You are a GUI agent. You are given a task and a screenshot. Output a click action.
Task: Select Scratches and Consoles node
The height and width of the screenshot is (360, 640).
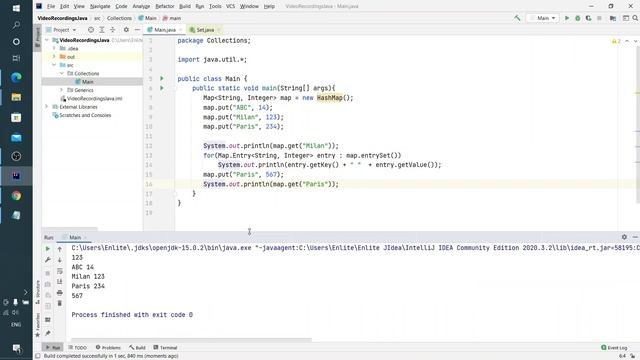click(x=85, y=115)
